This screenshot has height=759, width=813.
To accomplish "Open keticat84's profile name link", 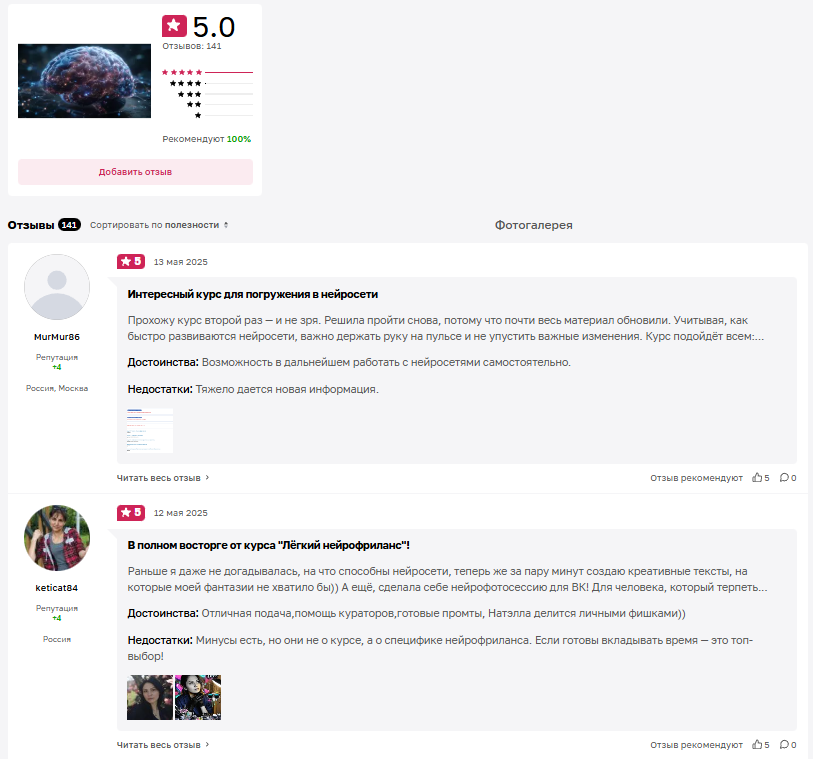I will (x=57, y=587).
